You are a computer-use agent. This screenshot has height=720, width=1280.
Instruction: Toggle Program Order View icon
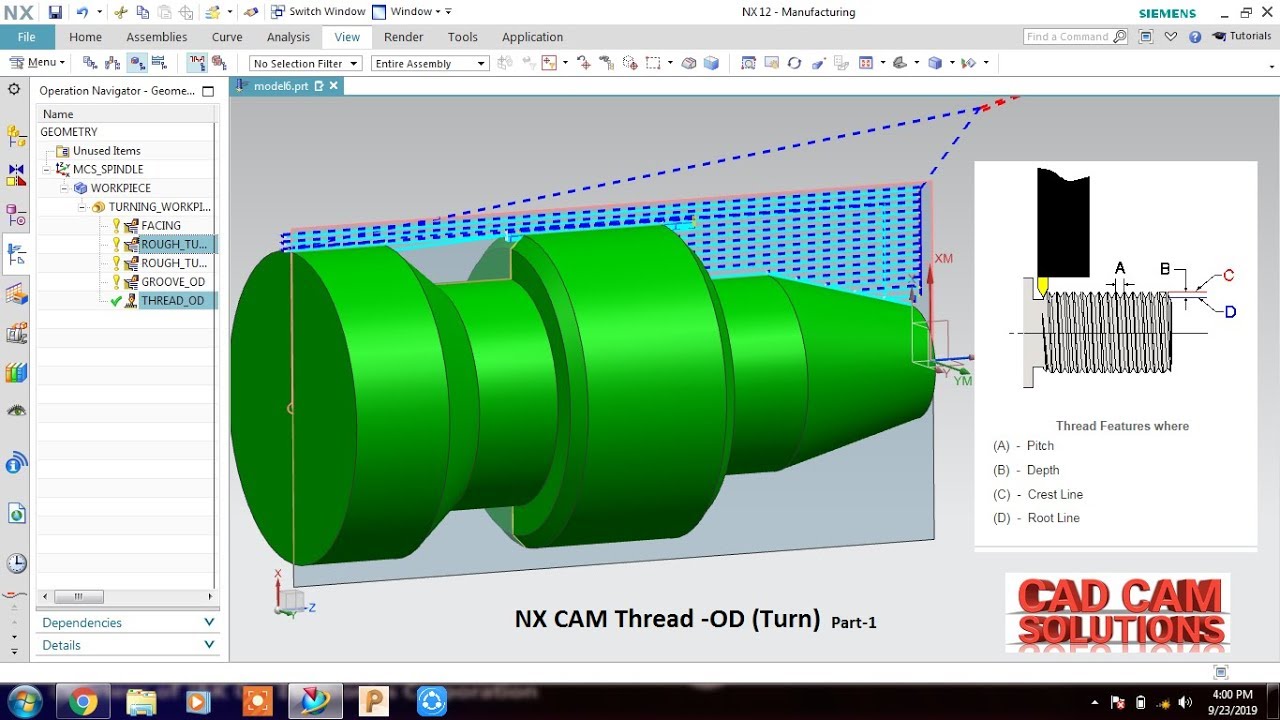pyautogui.click(x=90, y=62)
